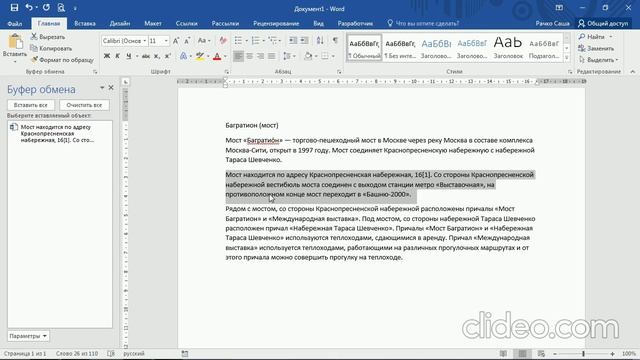This screenshot has height=360, width=640.
Task: Switch to read mode view in the status bar
Action: coord(503,353)
